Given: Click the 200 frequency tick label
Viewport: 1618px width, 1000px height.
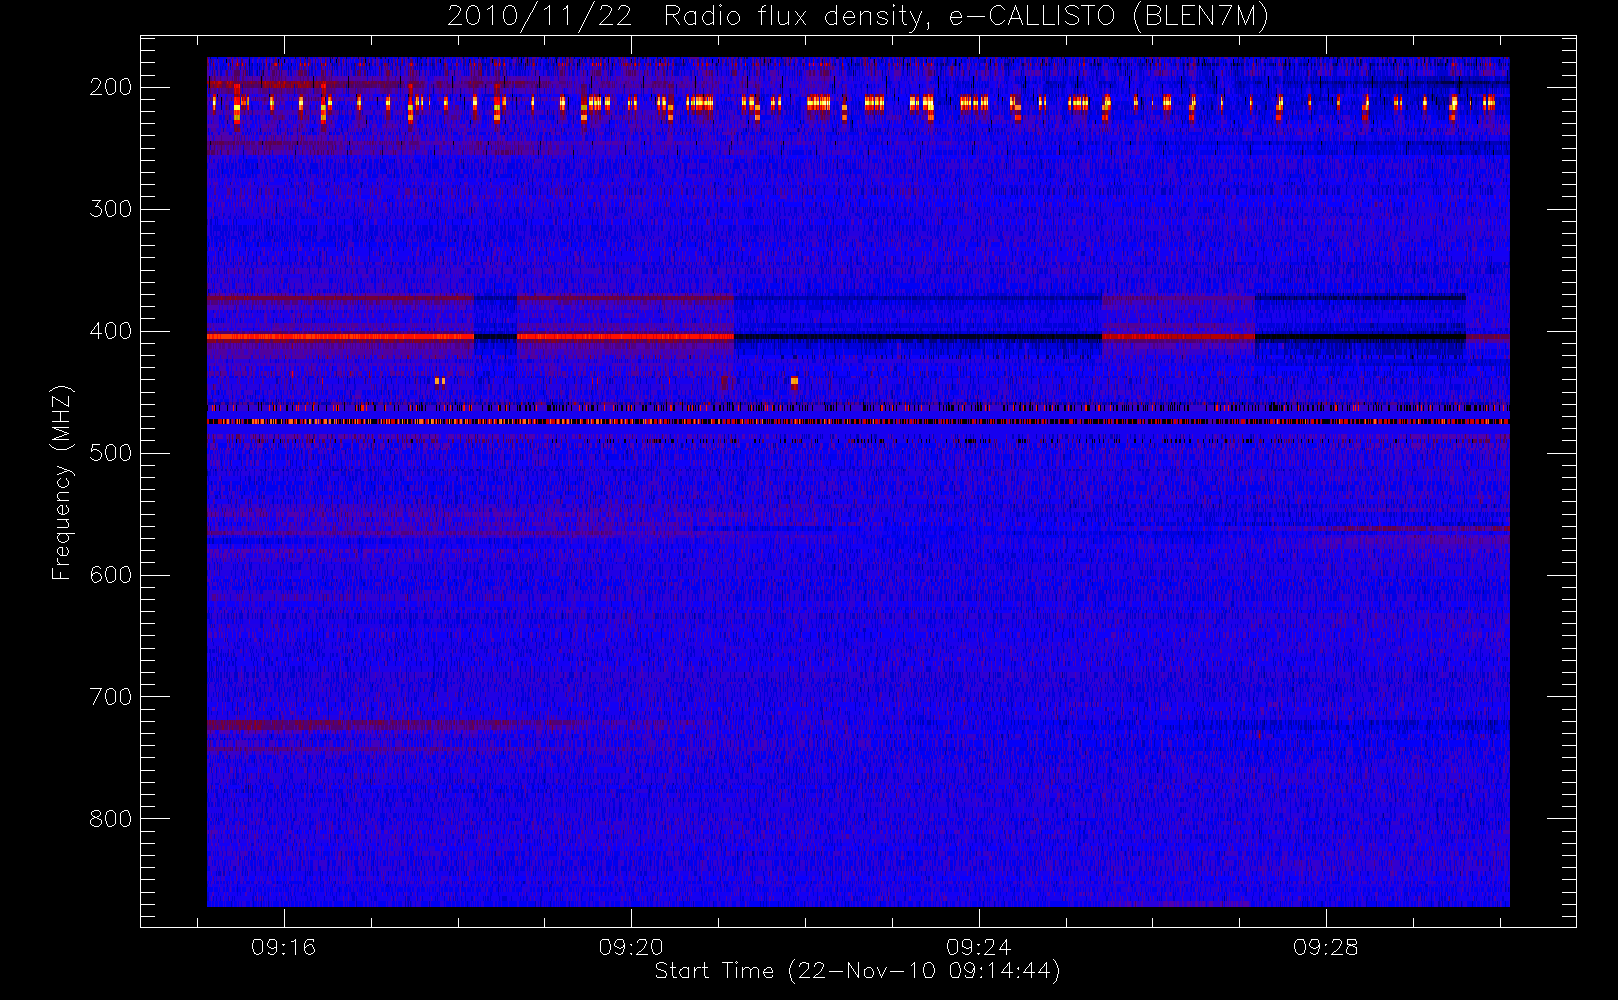Looking at the screenshot, I should [x=110, y=87].
